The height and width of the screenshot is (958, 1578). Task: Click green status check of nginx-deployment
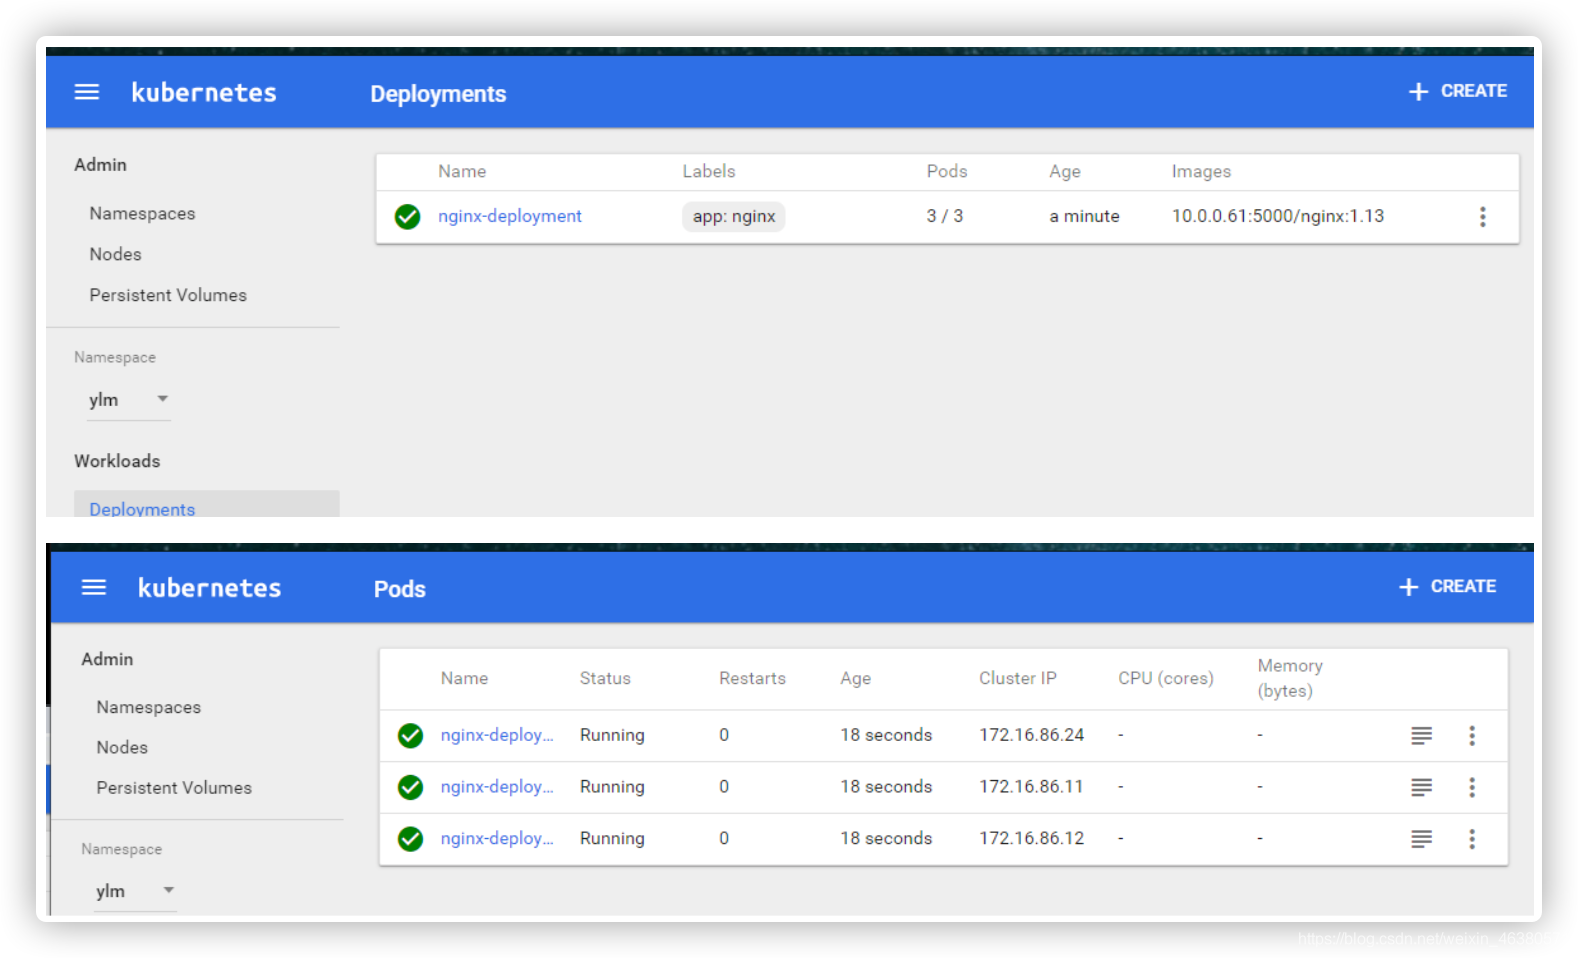coord(407,216)
